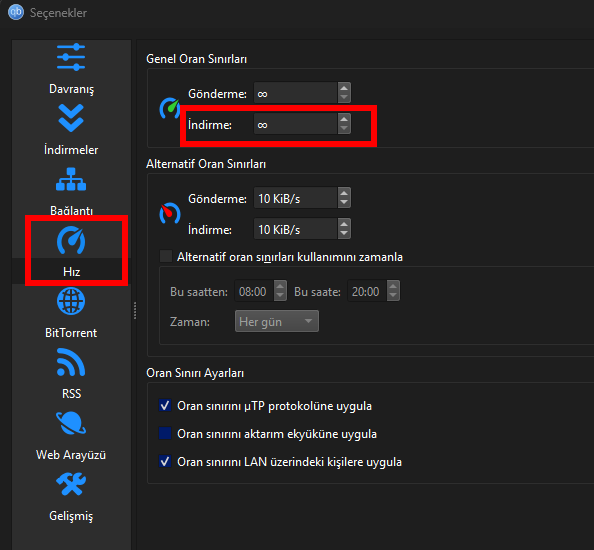Open the İndirmeler settings page
The image size is (594, 550).
pos(71,130)
